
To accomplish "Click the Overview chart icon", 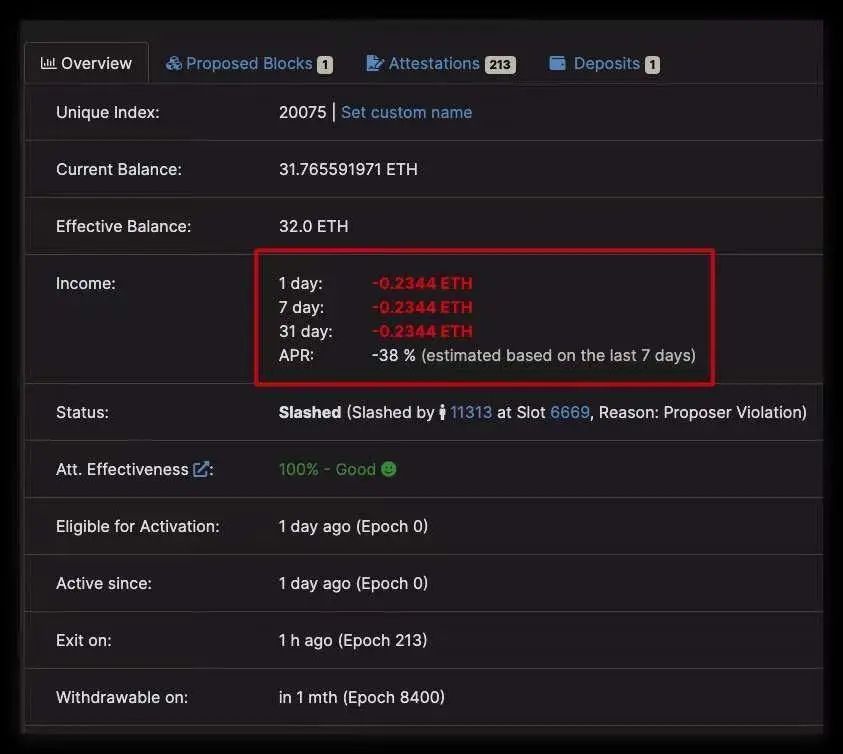I will [48, 63].
